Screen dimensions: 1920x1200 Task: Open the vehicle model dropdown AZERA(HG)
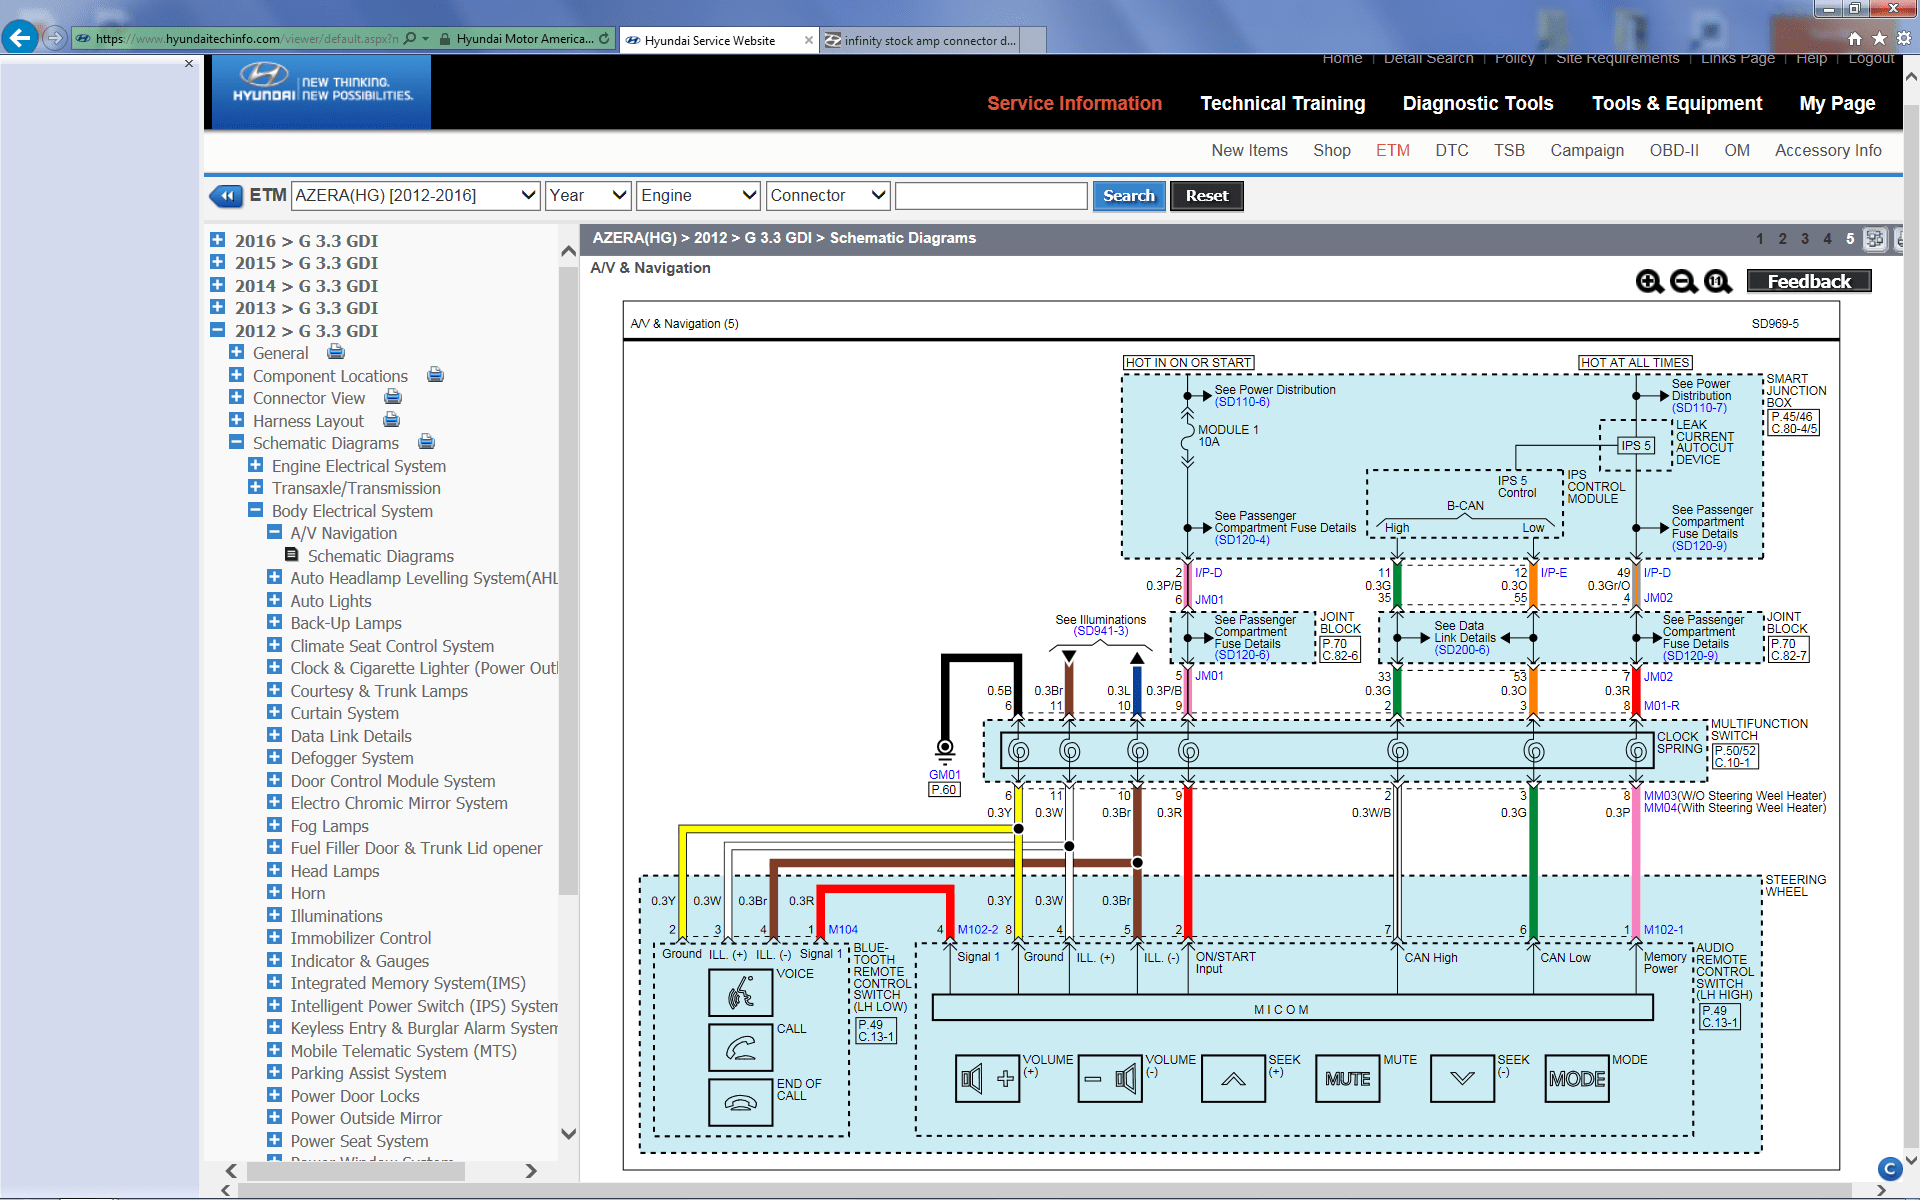pyautogui.click(x=416, y=196)
